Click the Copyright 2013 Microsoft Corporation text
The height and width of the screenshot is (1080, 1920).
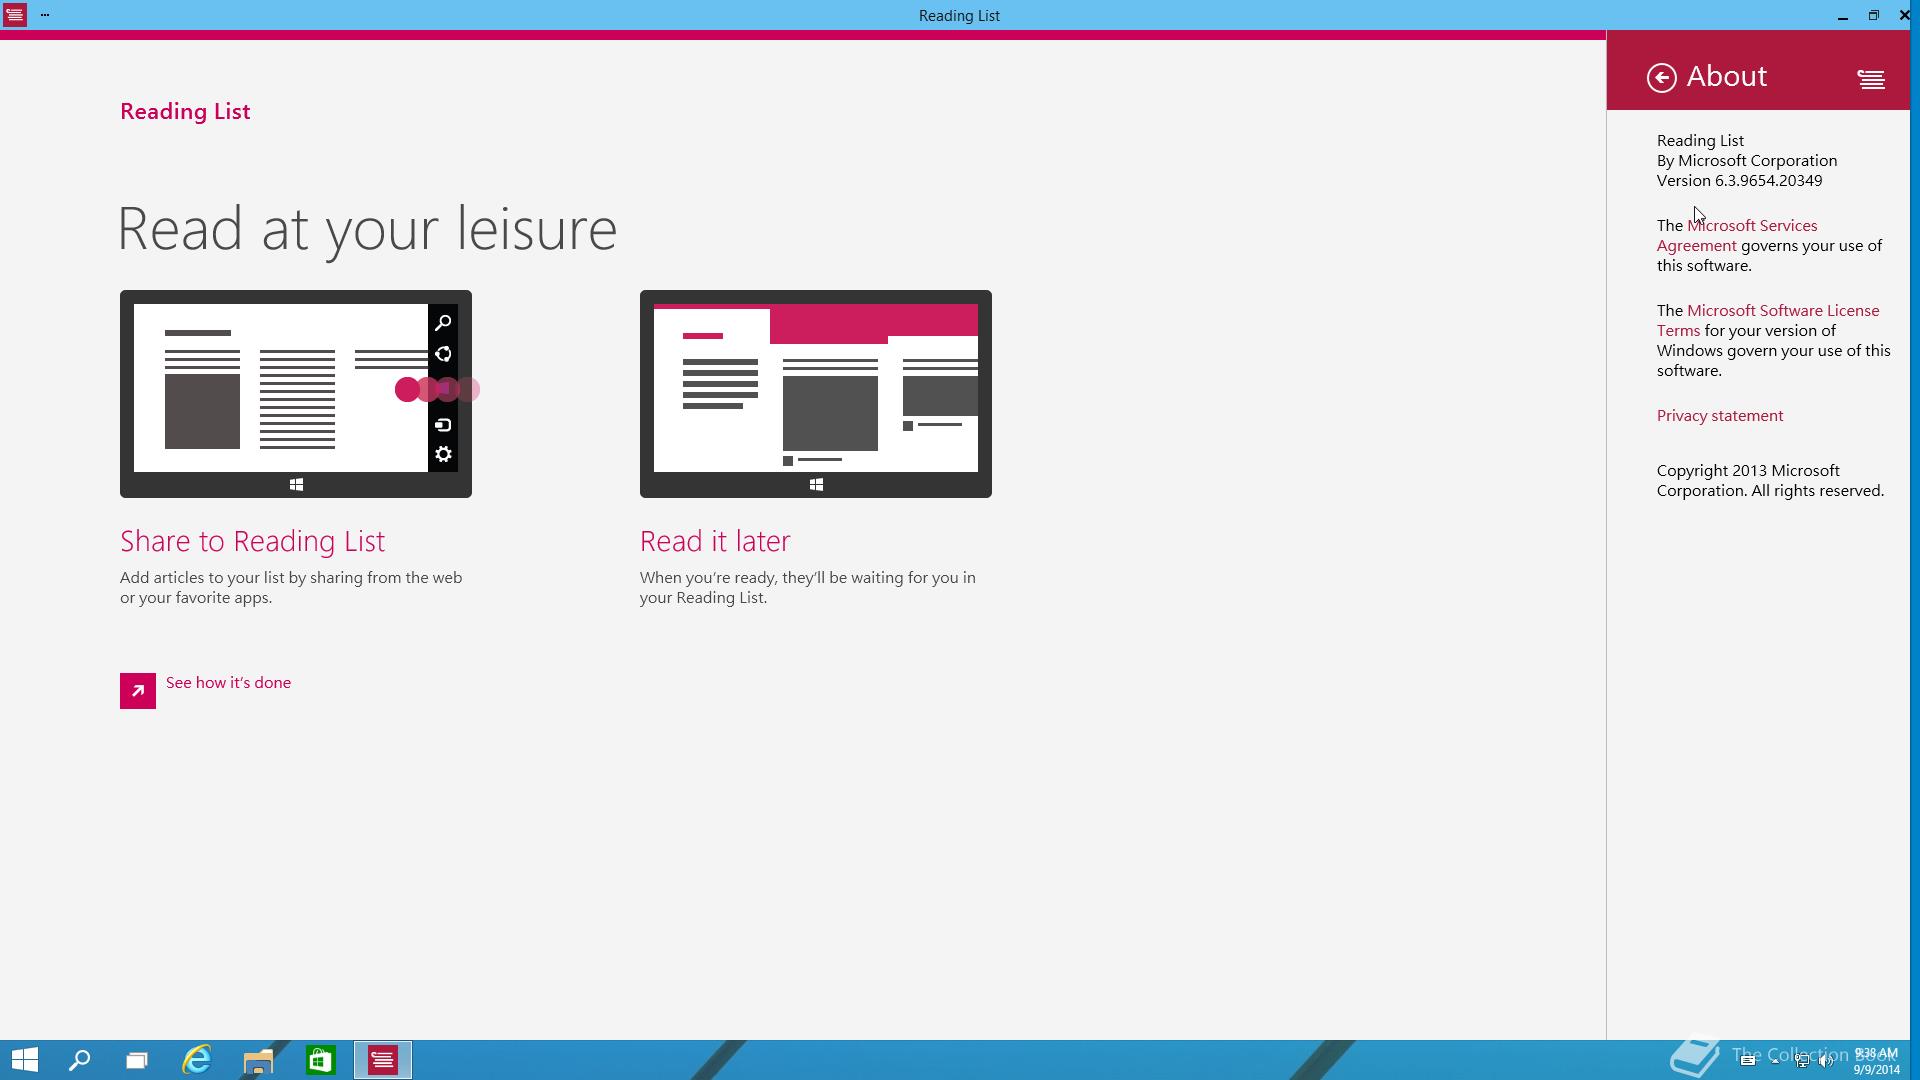1770,481
